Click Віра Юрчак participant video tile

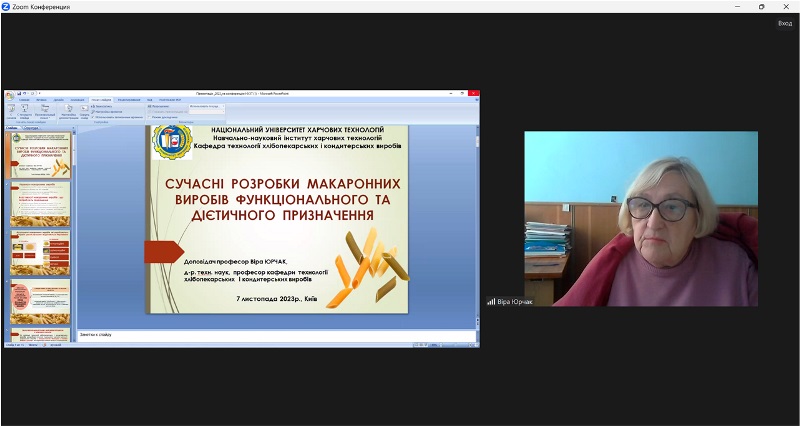click(x=641, y=219)
